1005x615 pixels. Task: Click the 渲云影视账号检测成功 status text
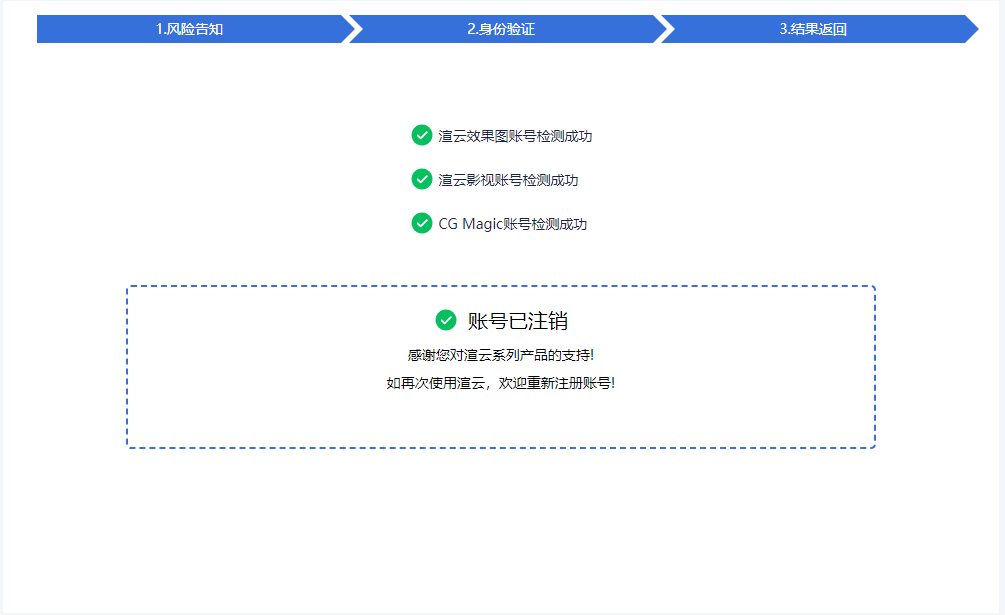pos(508,180)
